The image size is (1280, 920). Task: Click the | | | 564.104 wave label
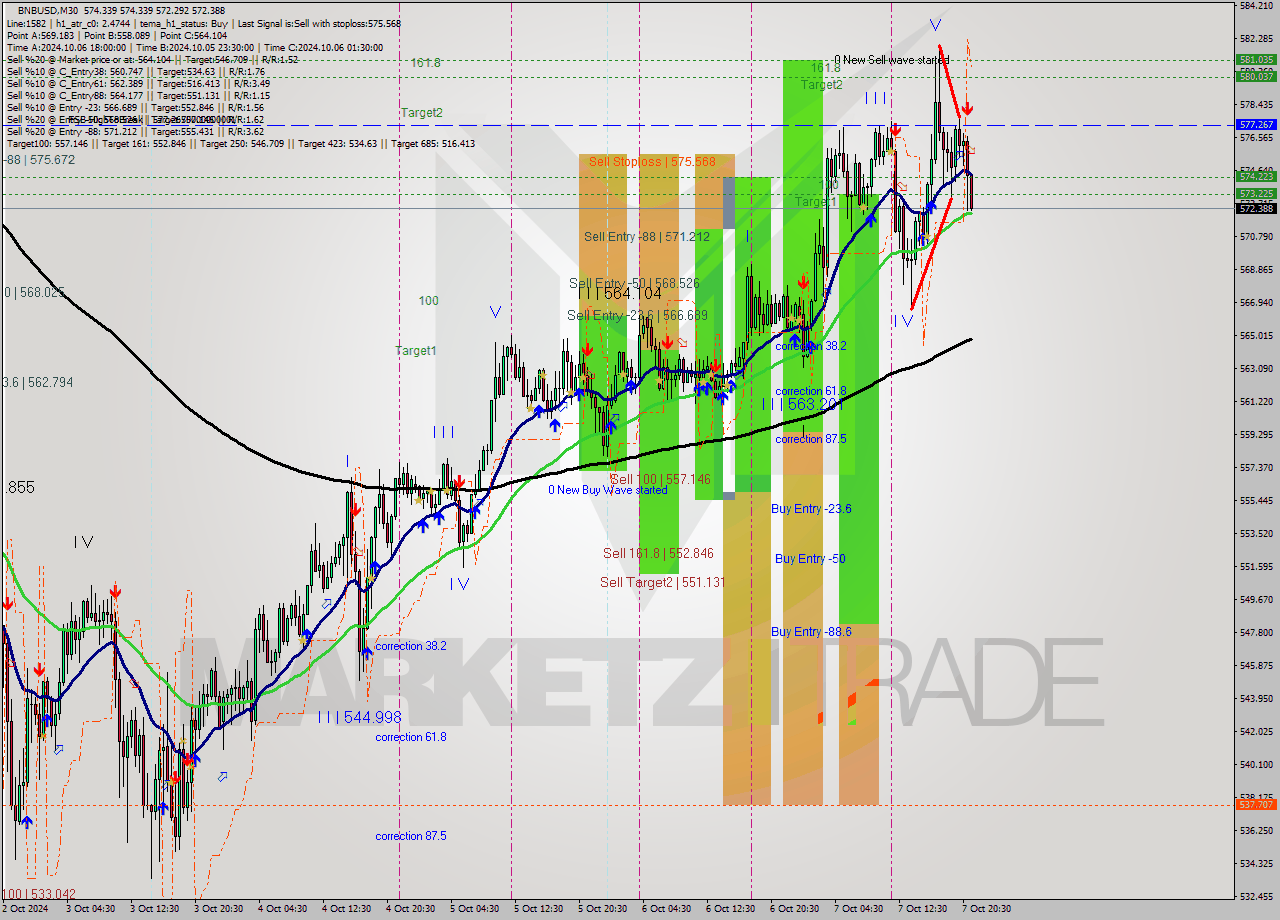(620, 293)
